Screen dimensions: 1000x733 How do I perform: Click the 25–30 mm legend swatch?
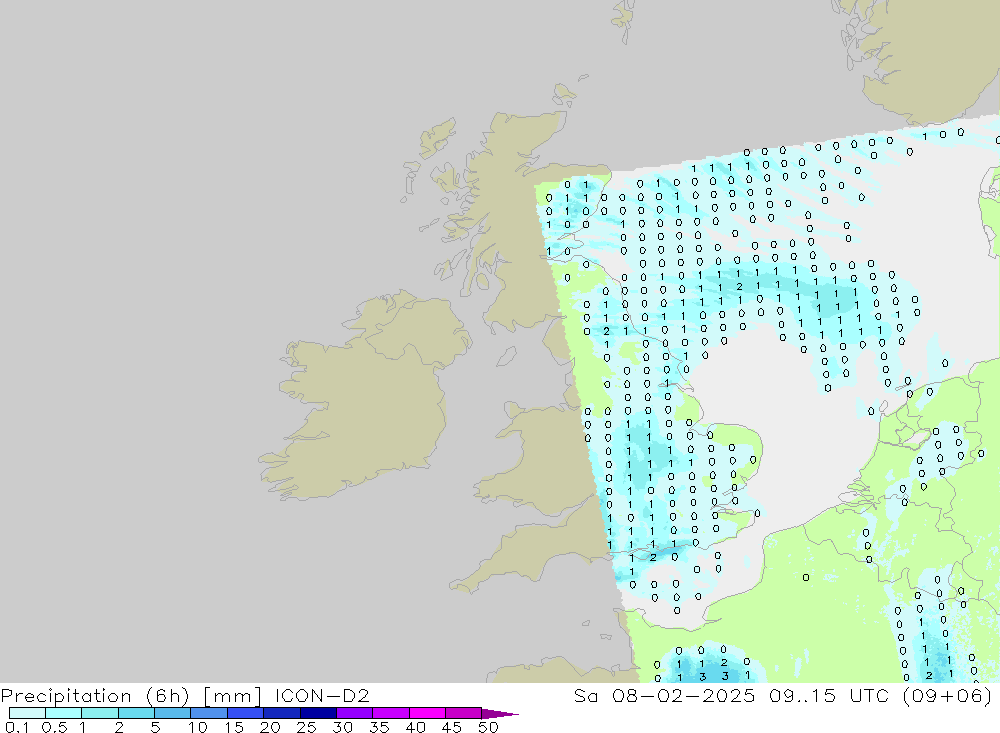318,713
